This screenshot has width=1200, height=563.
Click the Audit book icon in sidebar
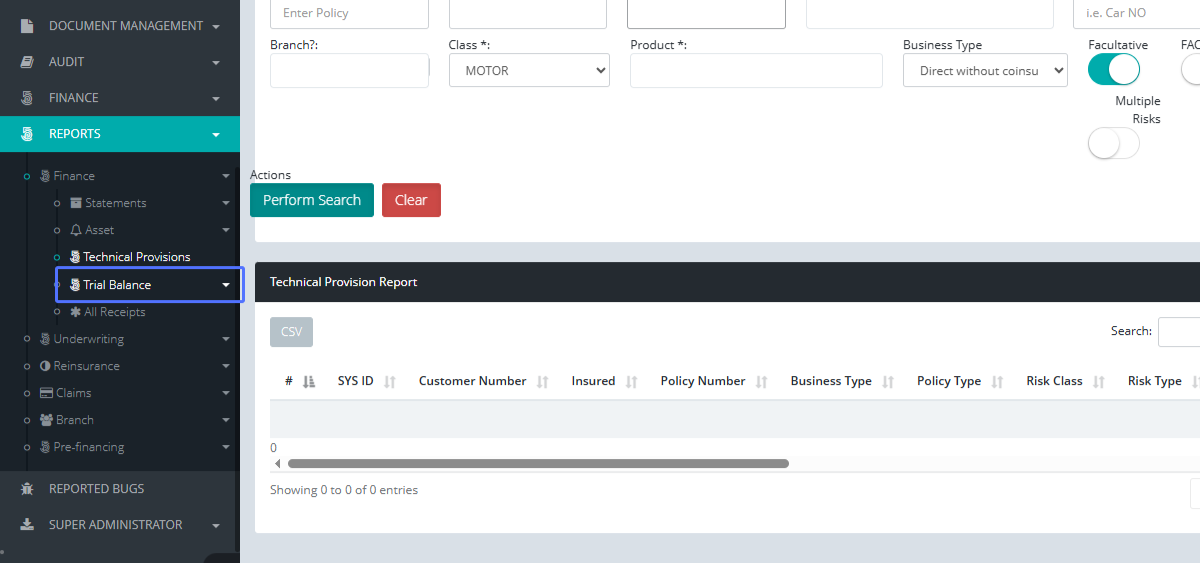(x=27, y=62)
